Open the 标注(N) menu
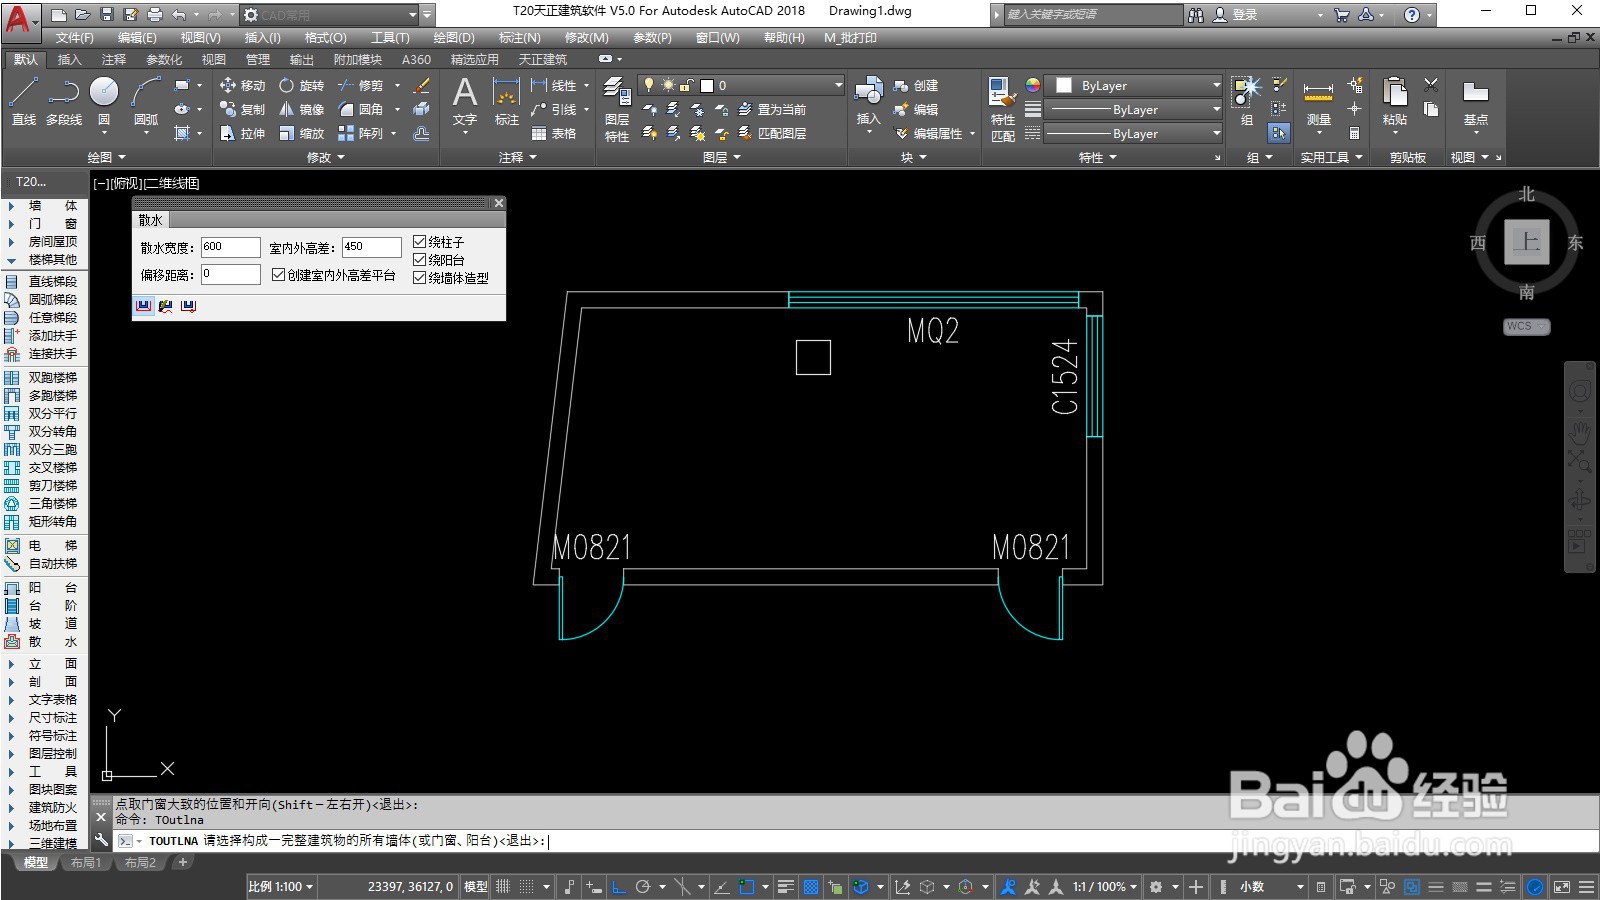 (519, 38)
